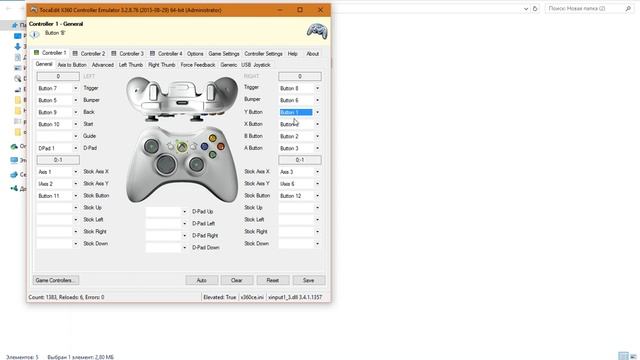Screen dimensions: 640x360
Task: Open the right Stick Button dropdown, Button 12
Action: point(300,196)
